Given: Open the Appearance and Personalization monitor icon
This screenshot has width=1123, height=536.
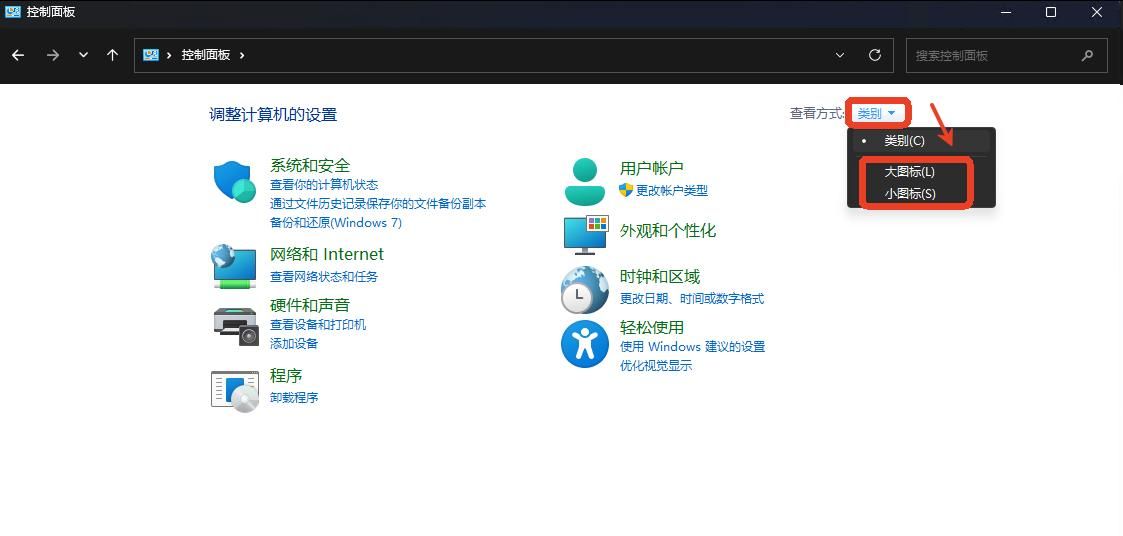Looking at the screenshot, I should click(x=585, y=233).
